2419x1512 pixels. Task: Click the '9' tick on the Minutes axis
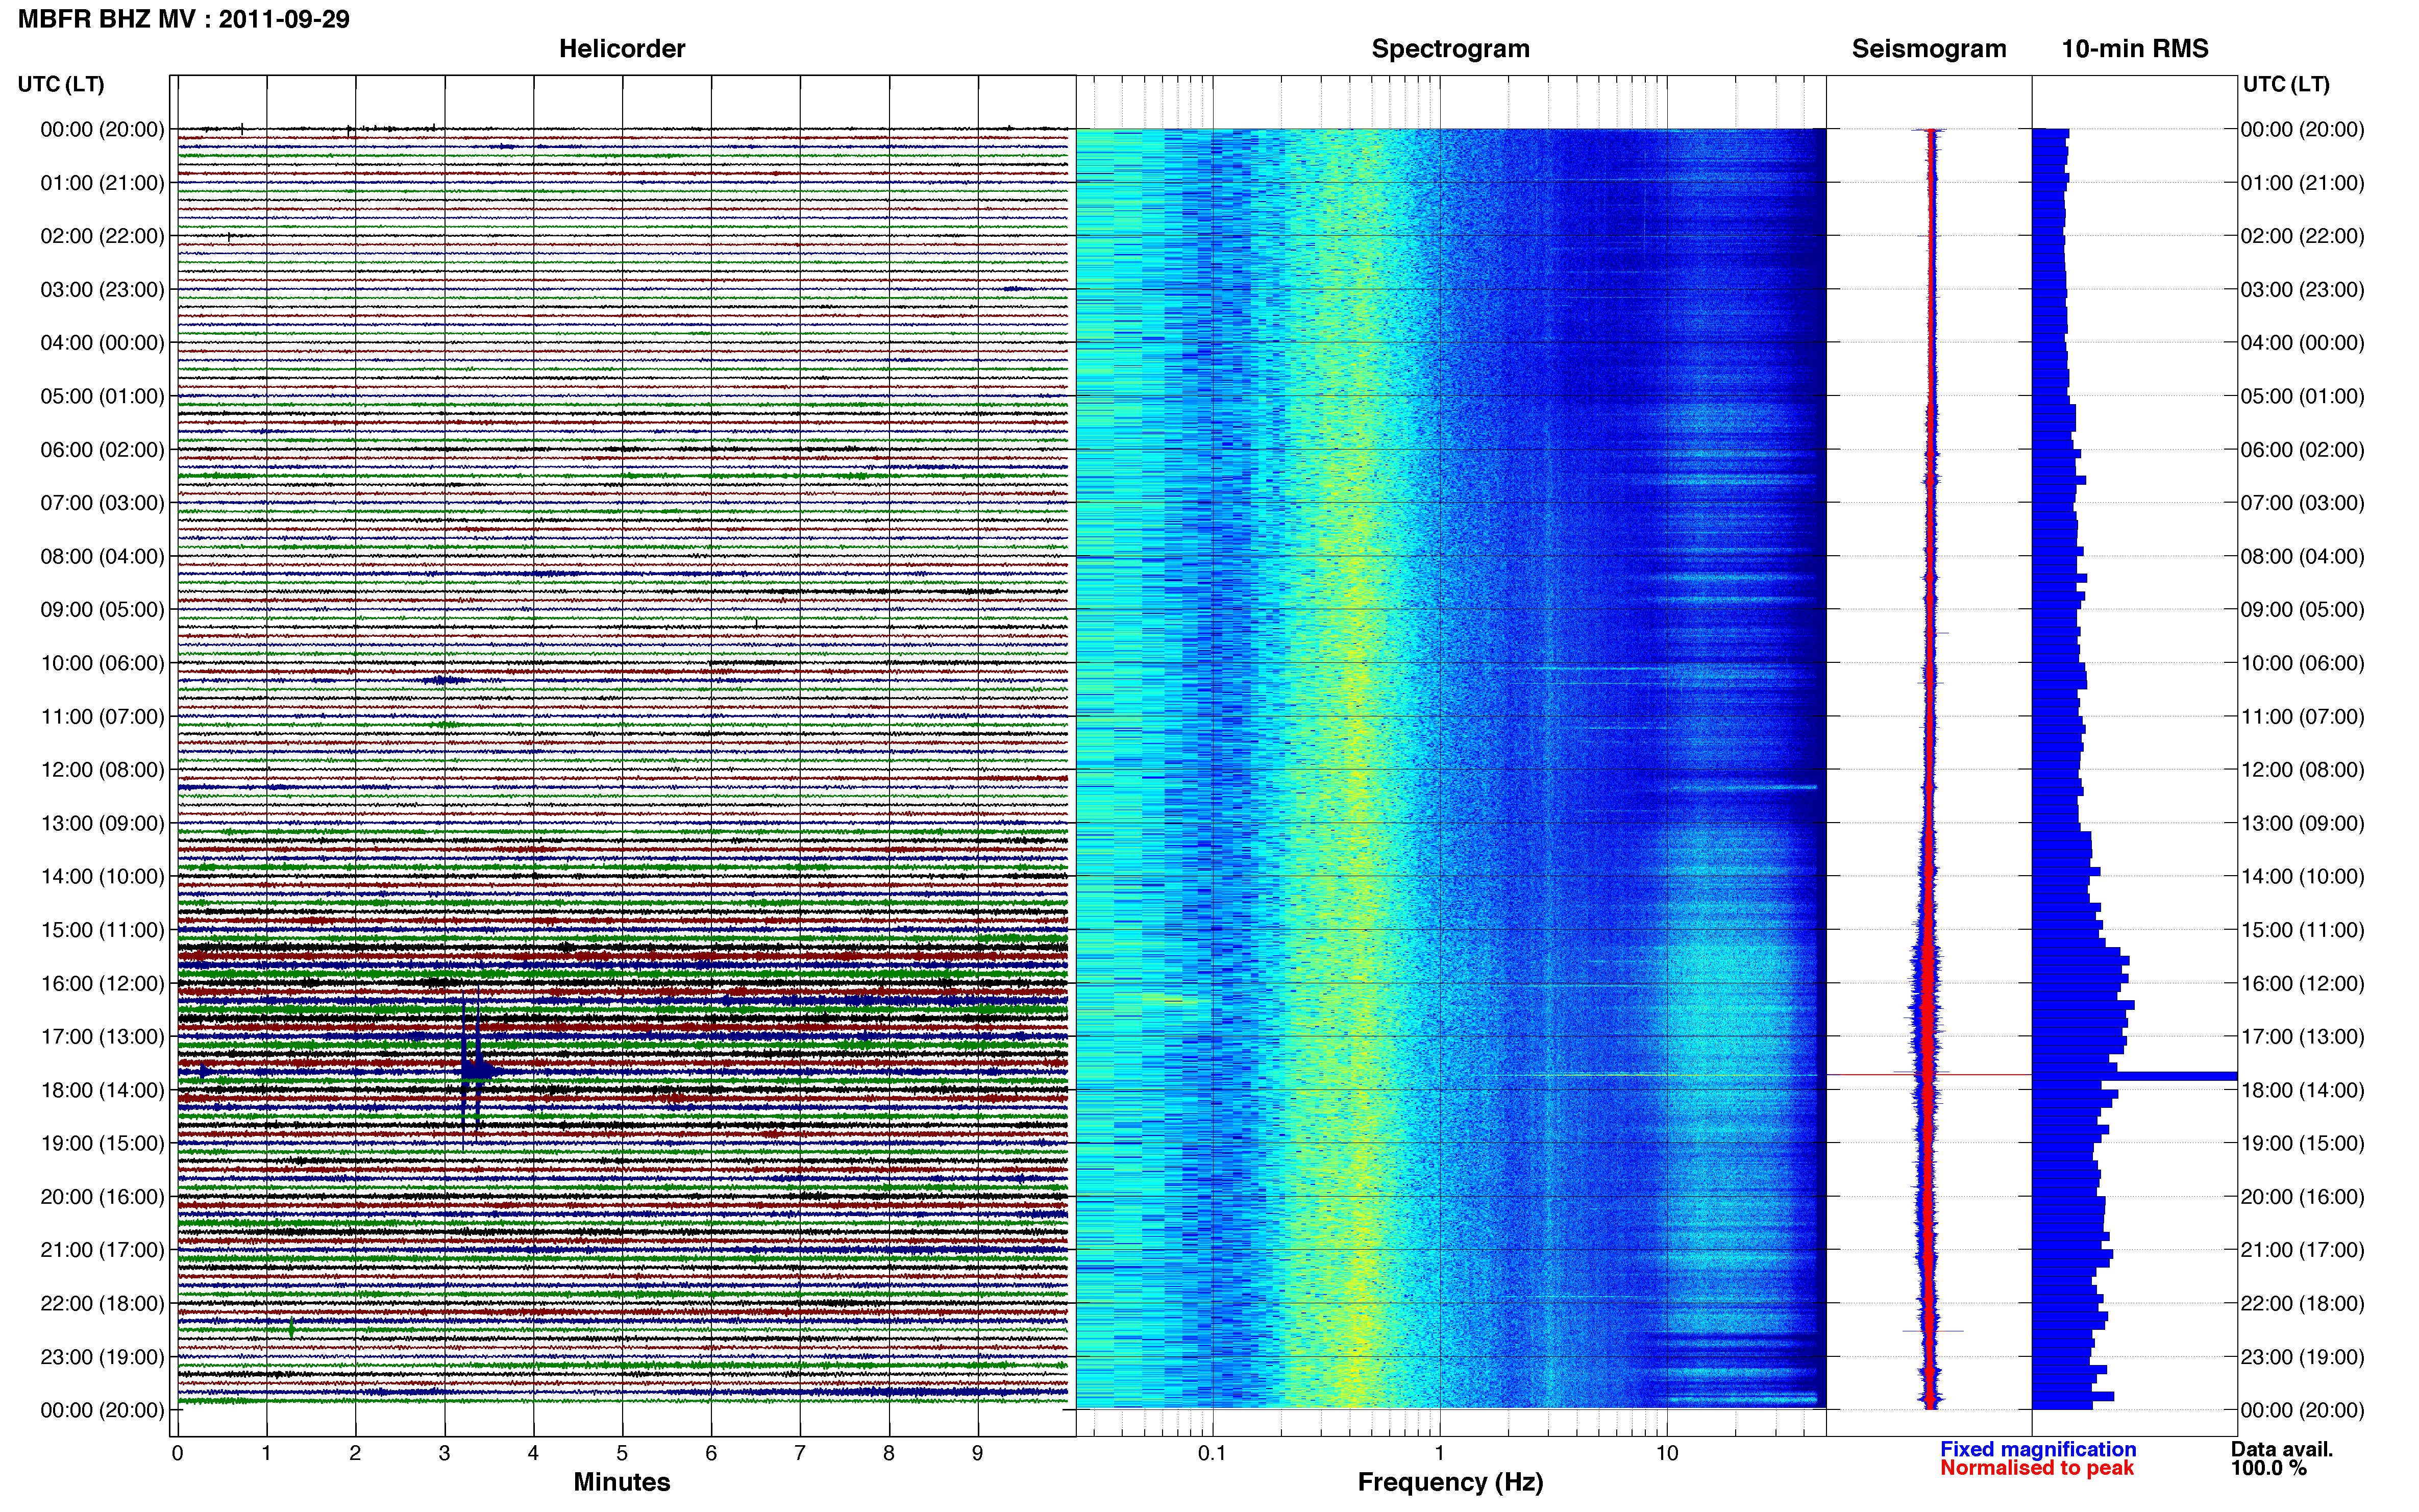click(x=978, y=1454)
